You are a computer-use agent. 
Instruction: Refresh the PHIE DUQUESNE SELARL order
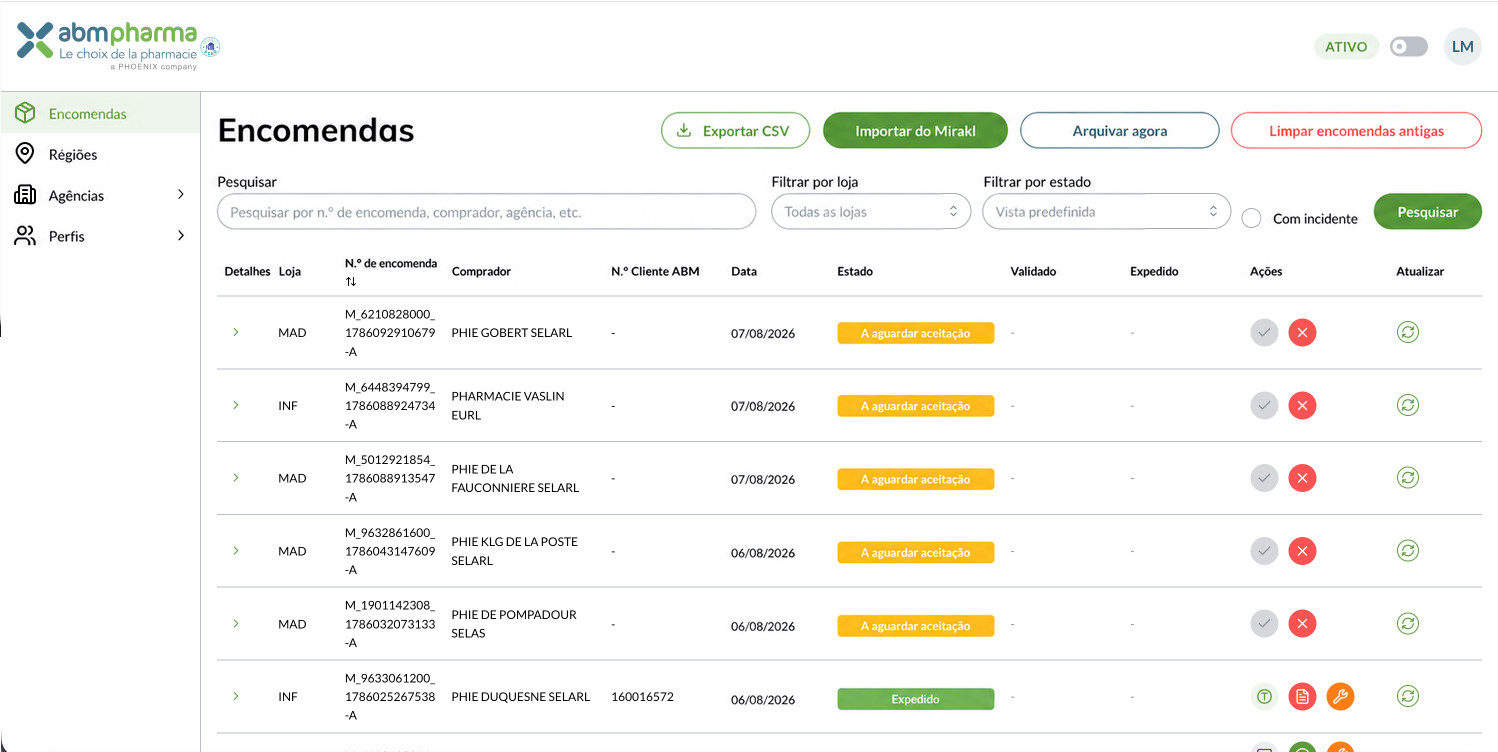[1408, 697]
